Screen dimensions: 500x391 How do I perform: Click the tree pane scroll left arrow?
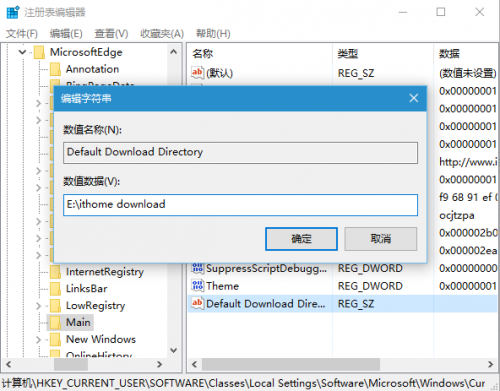point(9,364)
